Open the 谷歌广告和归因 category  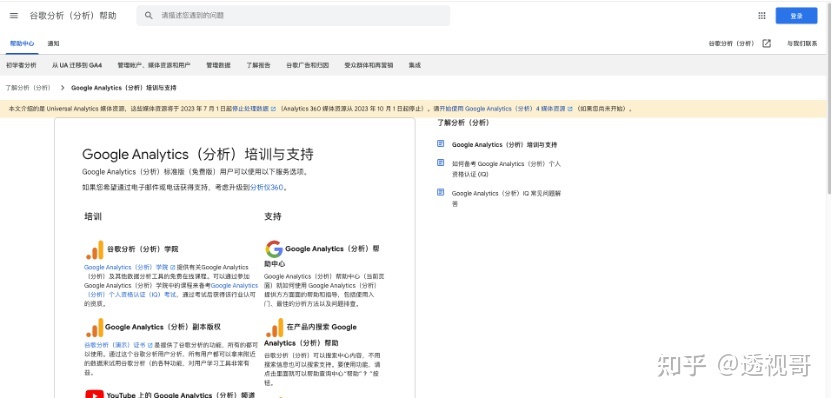pyautogui.click(x=308, y=65)
